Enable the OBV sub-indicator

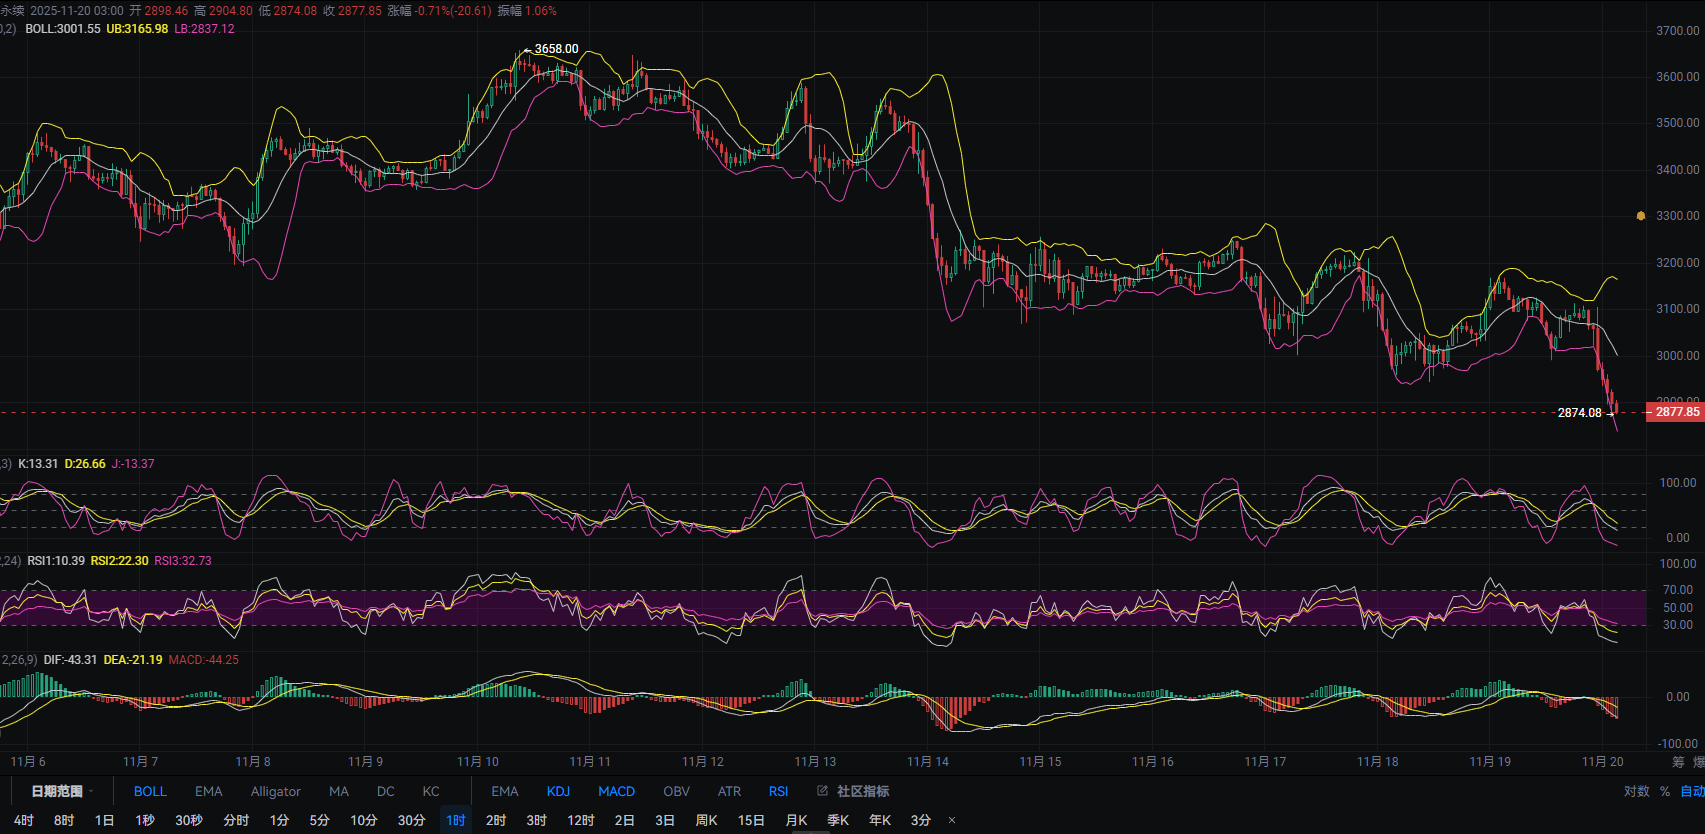tap(676, 791)
